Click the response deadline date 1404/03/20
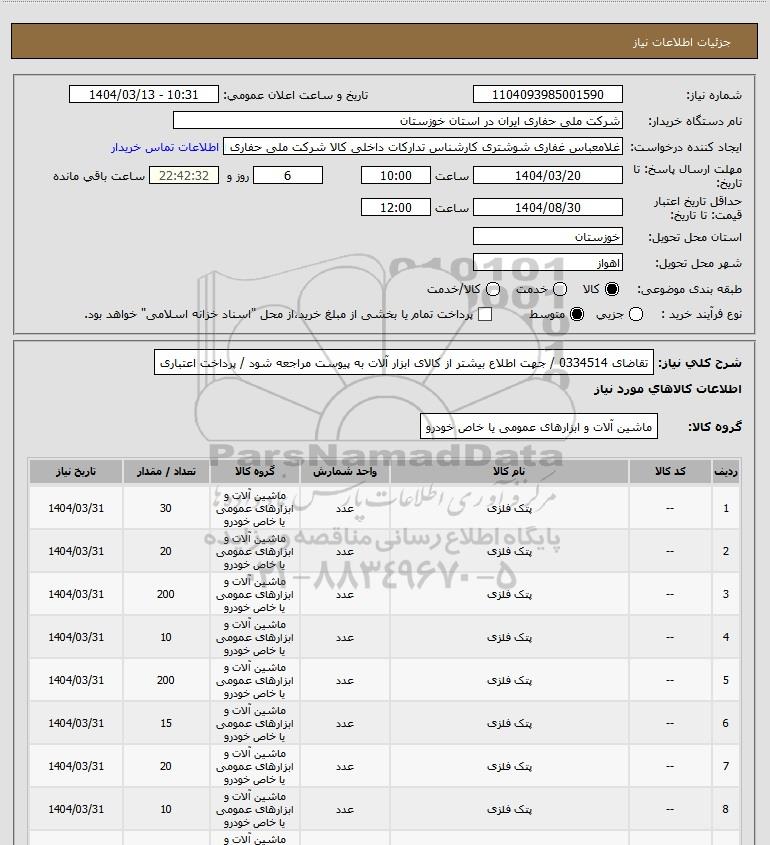This screenshot has height=845, width=770. point(547,176)
